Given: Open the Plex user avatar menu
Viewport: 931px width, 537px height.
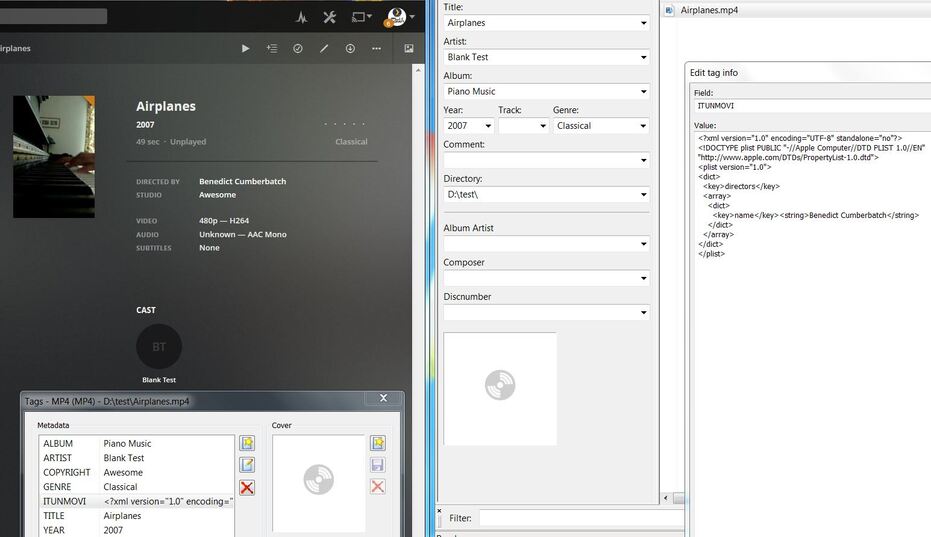Looking at the screenshot, I should 399,17.
